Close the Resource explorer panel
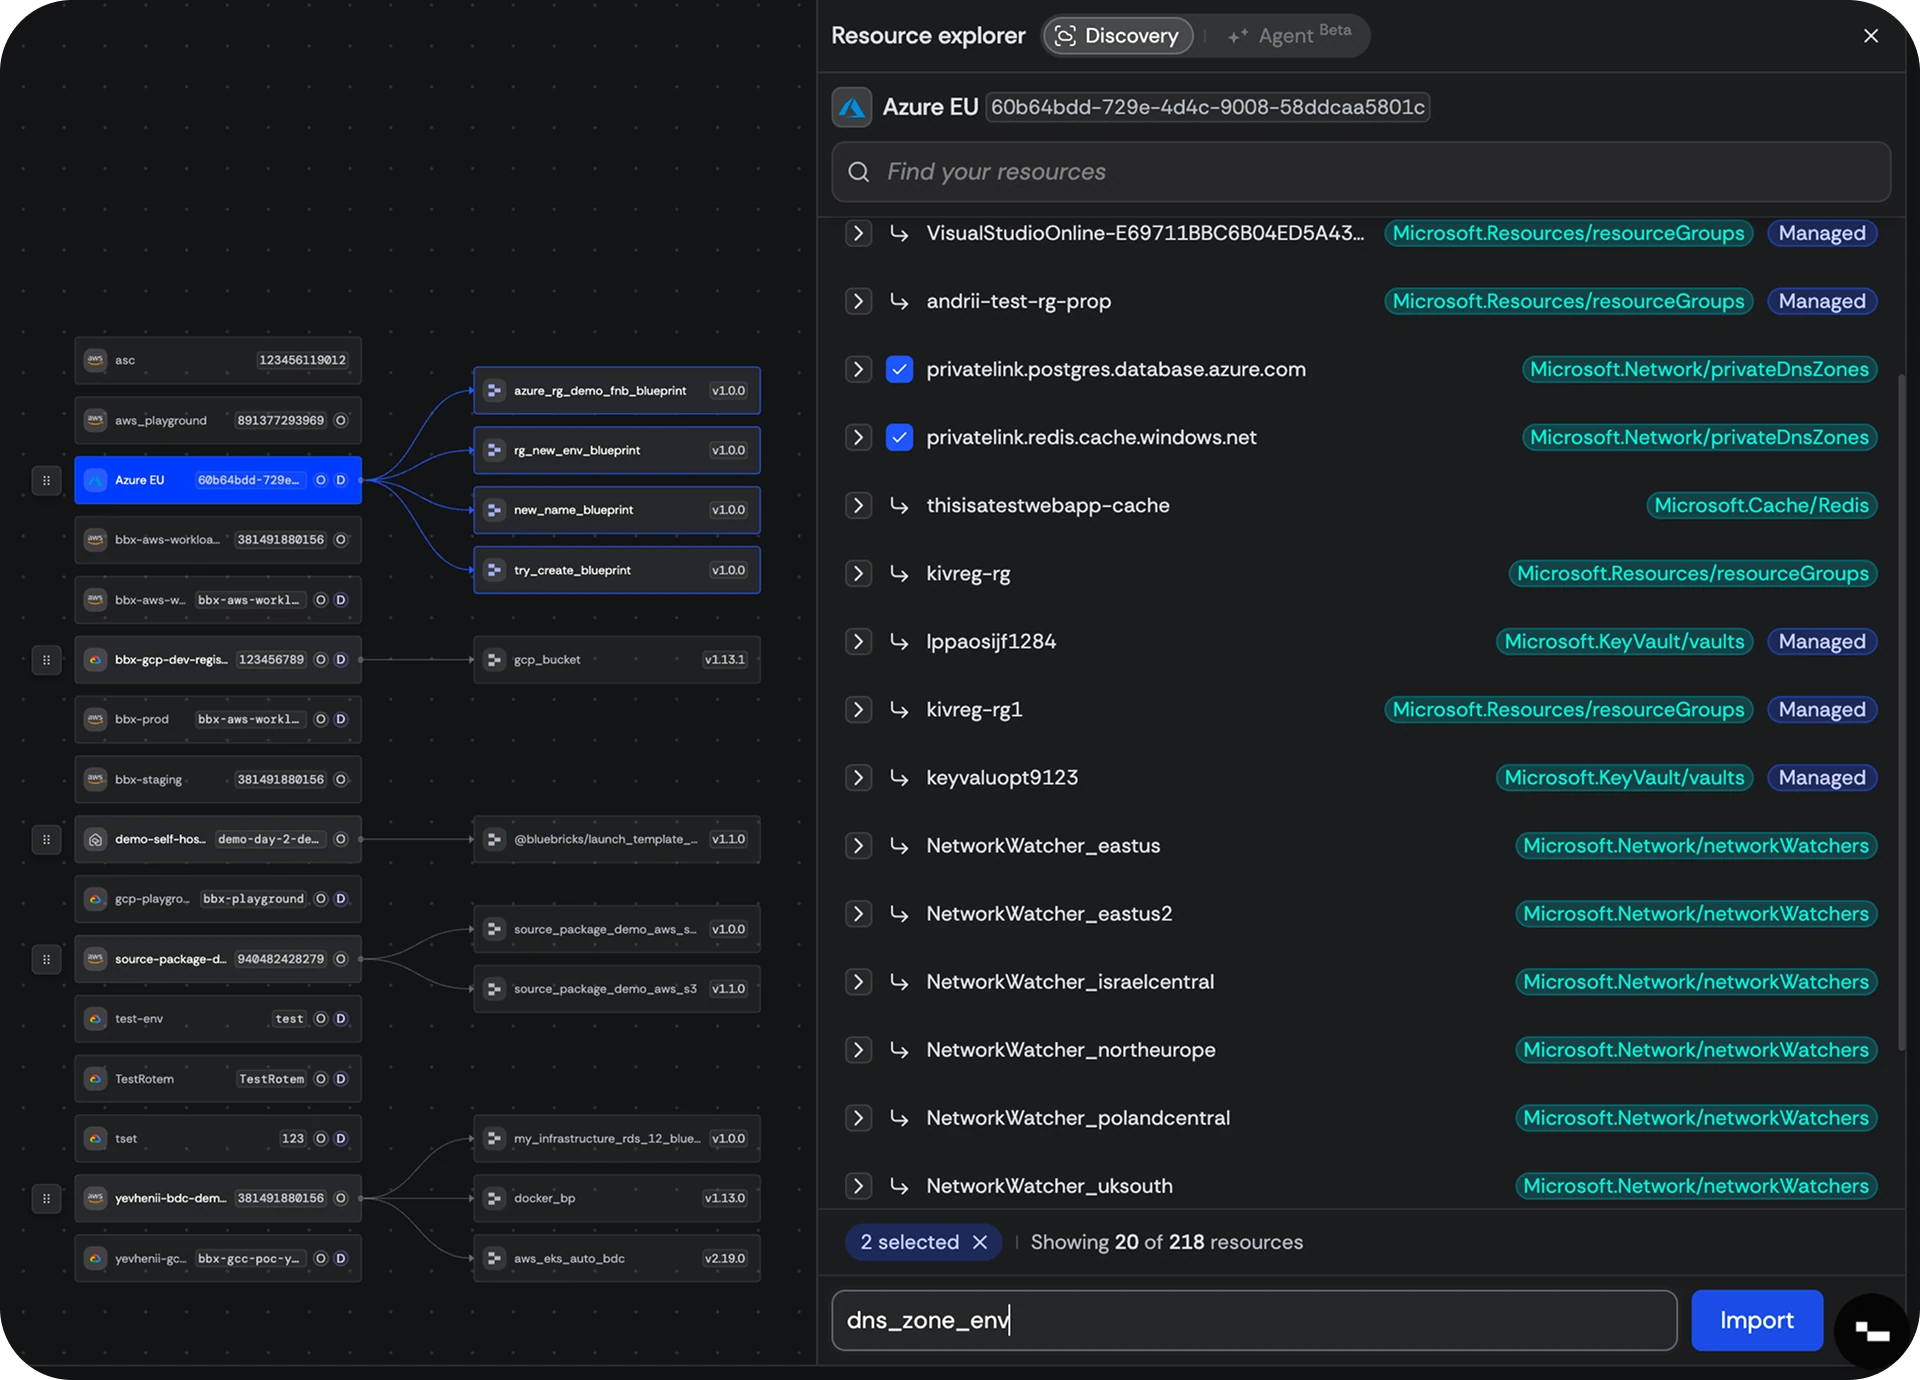 tap(1871, 36)
